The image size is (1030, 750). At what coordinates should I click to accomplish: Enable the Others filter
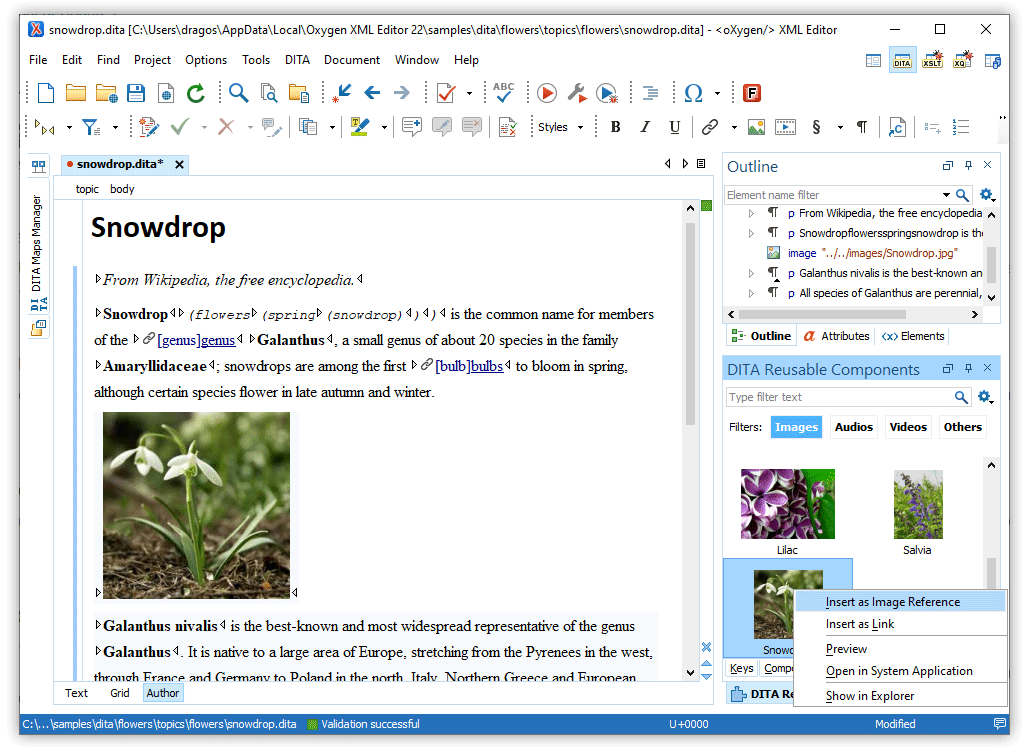(x=962, y=427)
